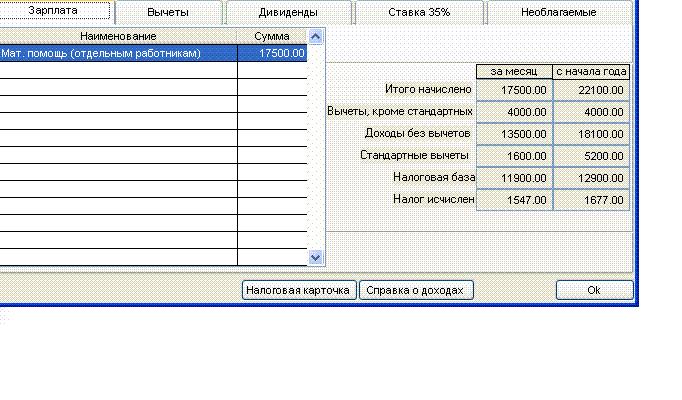Click the за месяц column header

pyautogui.click(x=513, y=71)
